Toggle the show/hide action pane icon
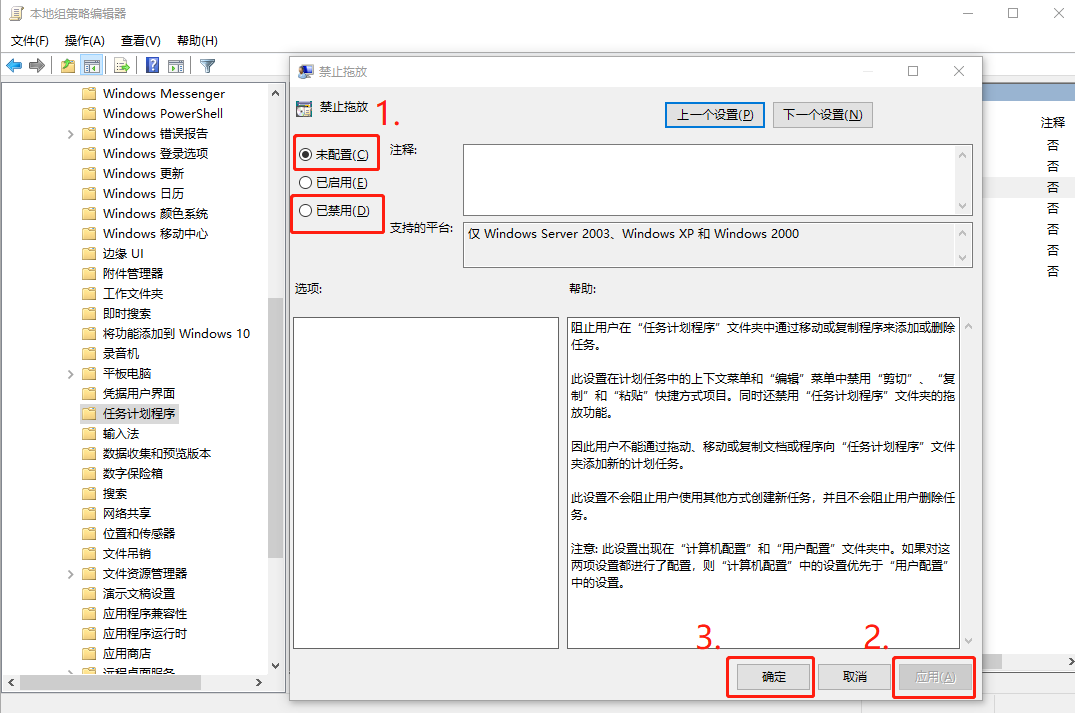The height and width of the screenshot is (713, 1075). click(x=176, y=66)
